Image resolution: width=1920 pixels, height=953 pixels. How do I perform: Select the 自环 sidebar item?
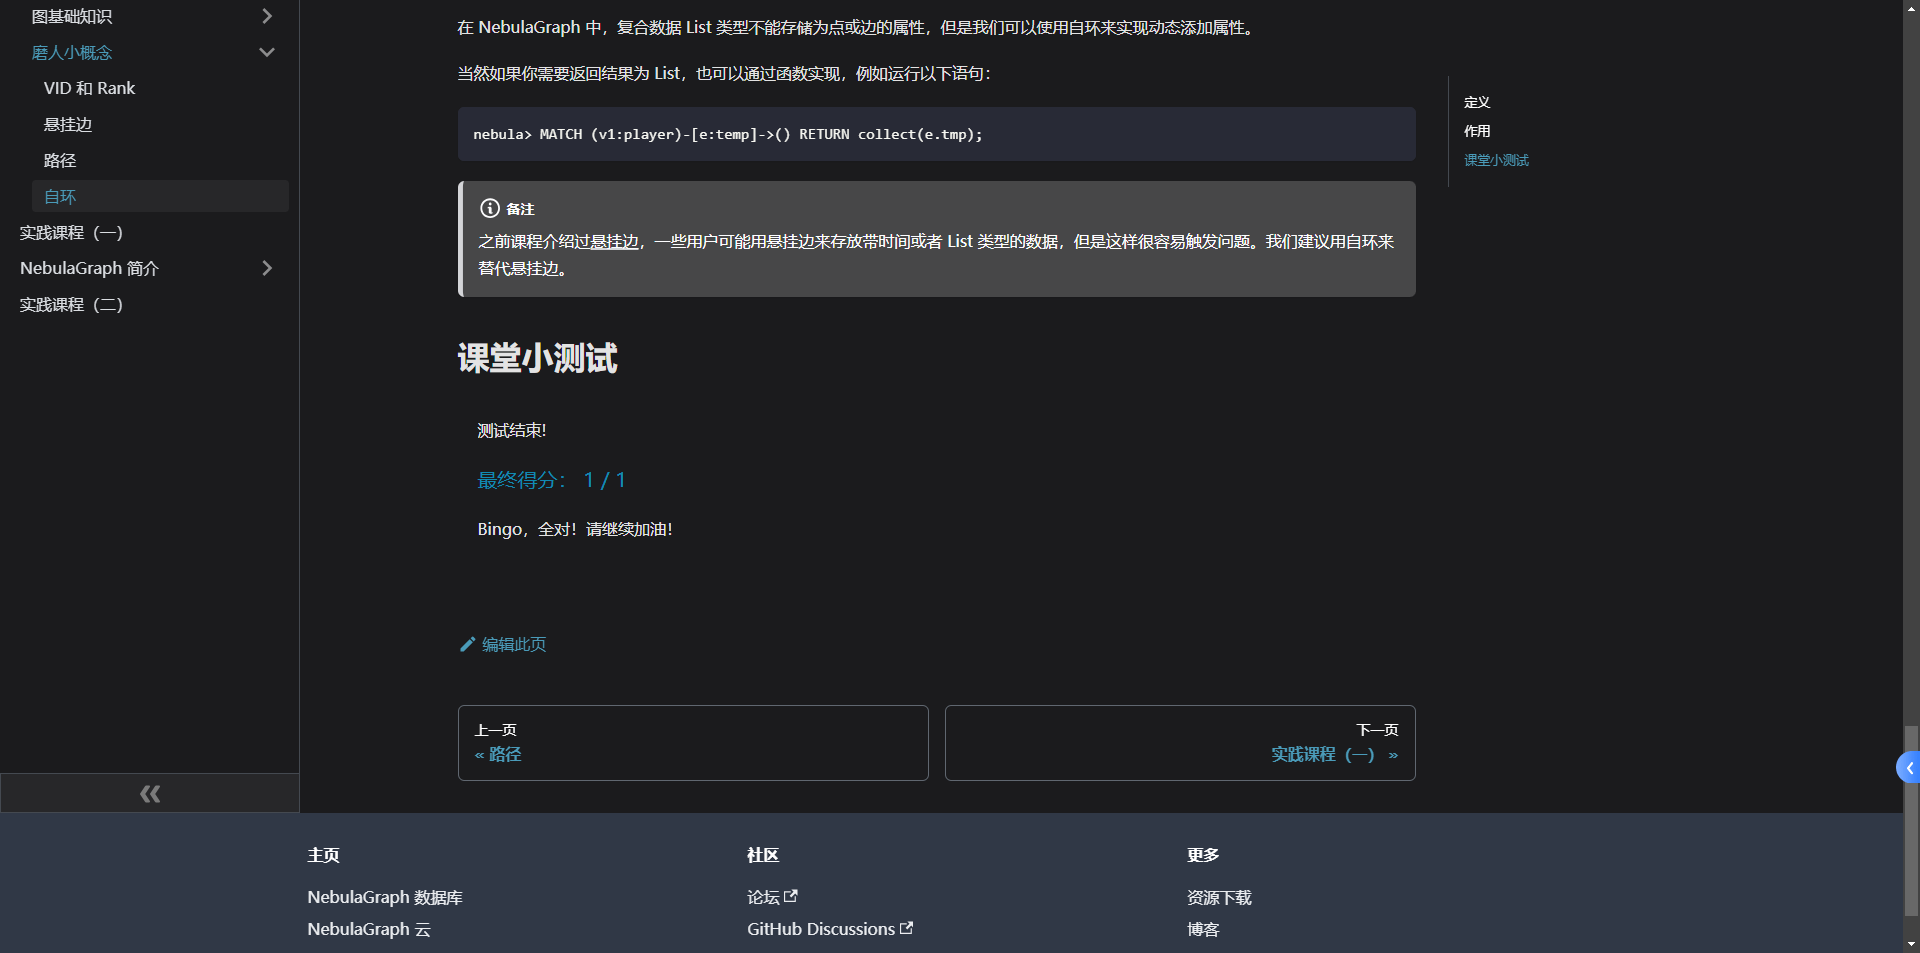coord(160,196)
